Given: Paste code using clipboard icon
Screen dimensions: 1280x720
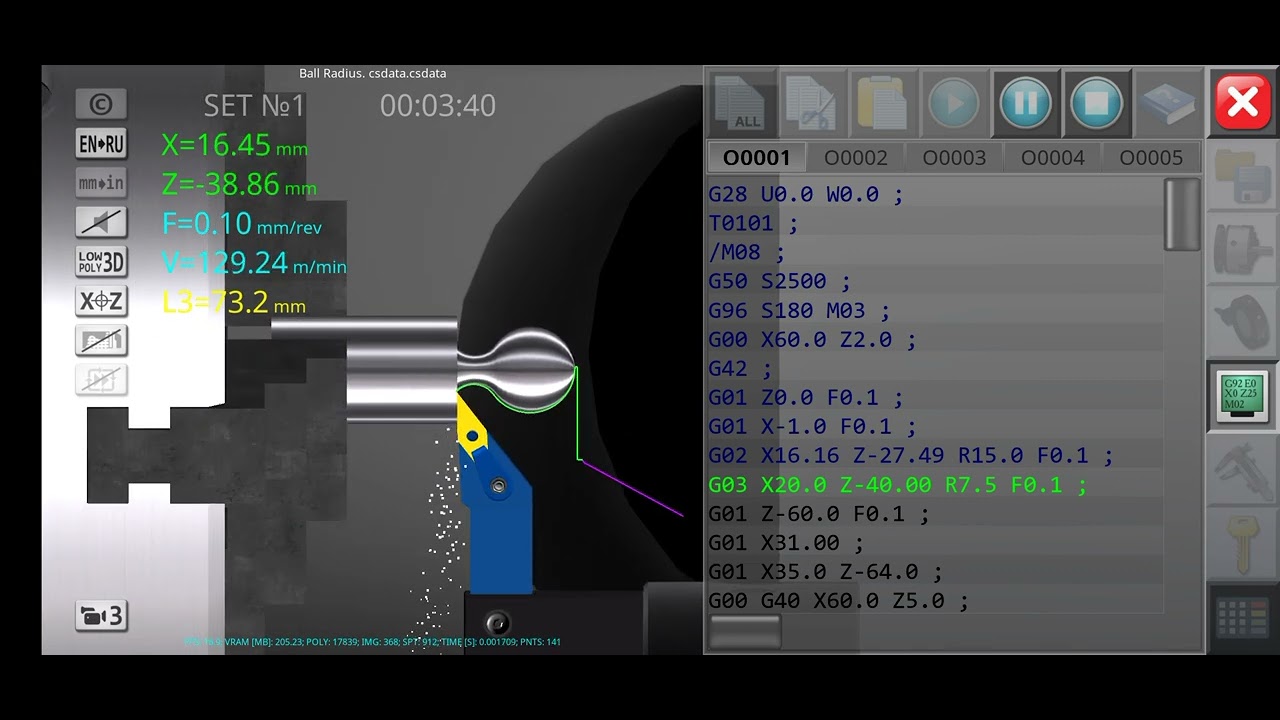Looking at the screenshot, I should click(884, 103).
